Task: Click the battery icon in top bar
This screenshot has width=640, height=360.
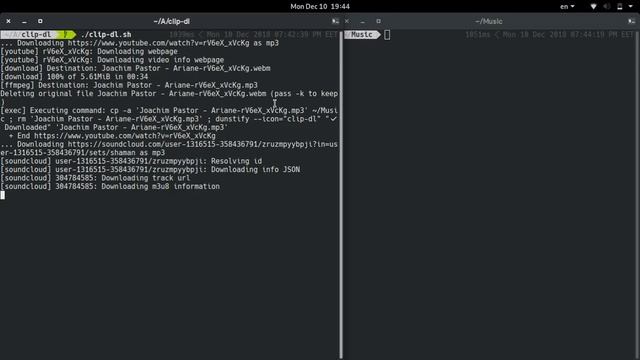Action: tap(620, 7)
